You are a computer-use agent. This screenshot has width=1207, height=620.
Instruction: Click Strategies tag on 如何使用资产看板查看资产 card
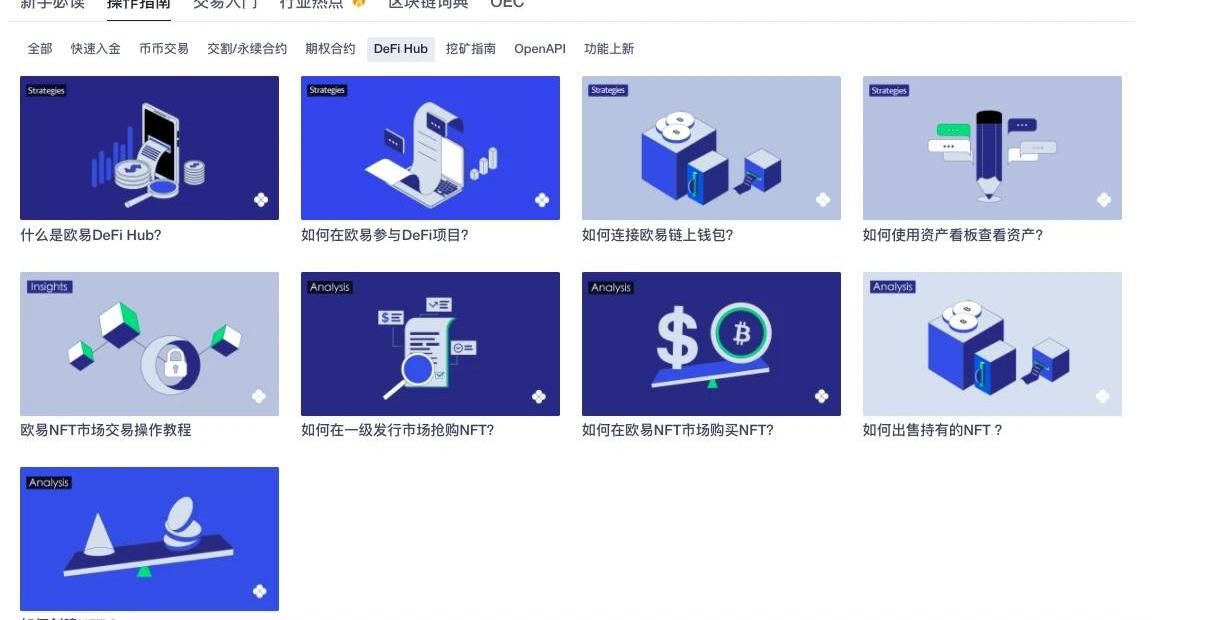(889, 91)
